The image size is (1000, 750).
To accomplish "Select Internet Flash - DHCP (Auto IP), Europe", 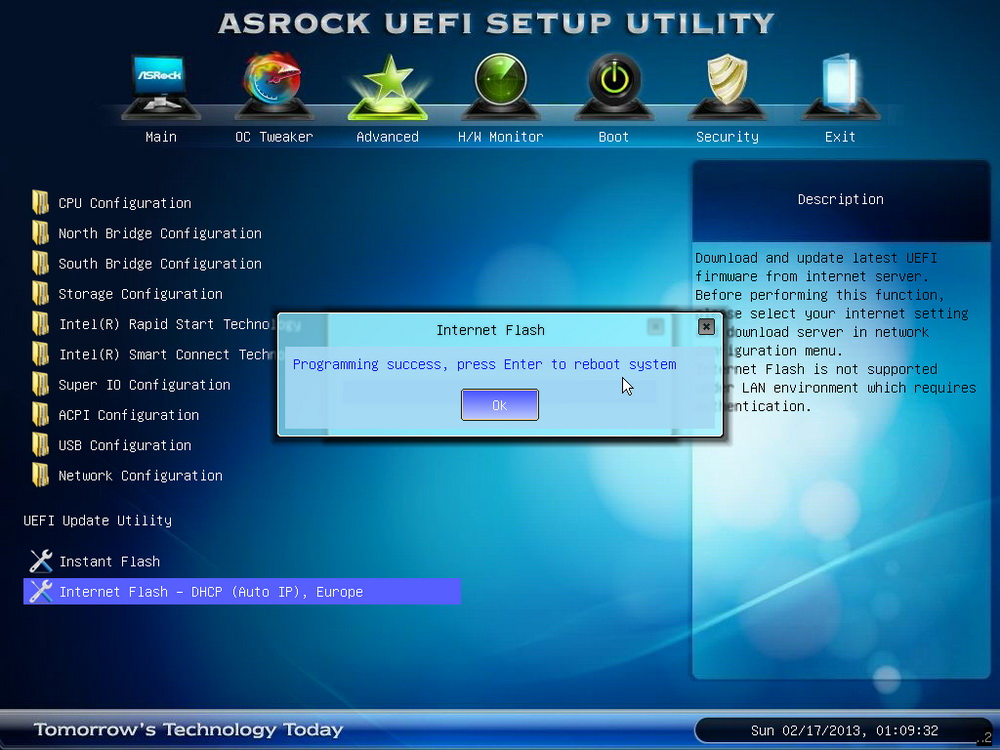I will coord(242,591).
